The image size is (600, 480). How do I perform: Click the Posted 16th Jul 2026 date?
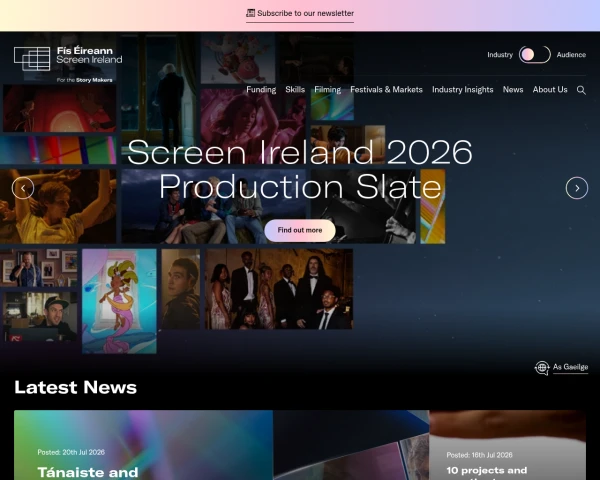coord(479,455)
